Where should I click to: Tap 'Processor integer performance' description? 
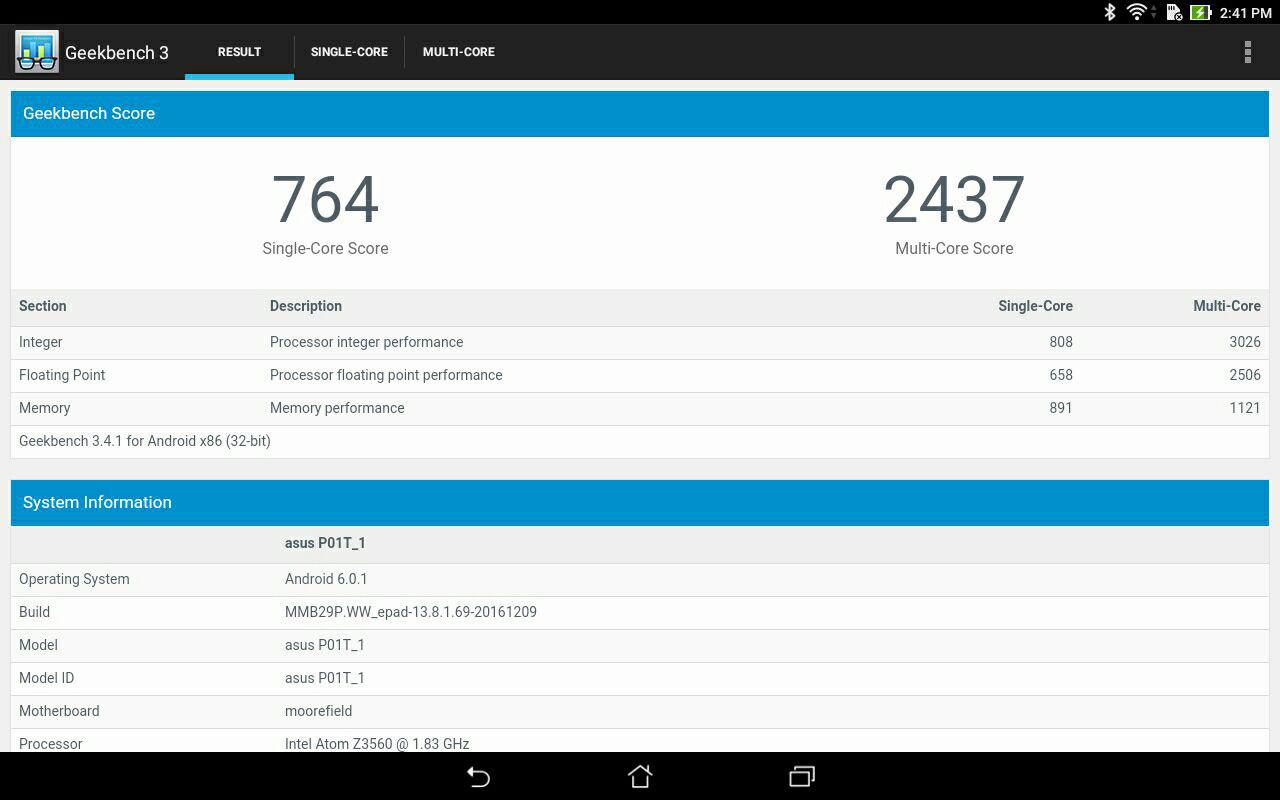[x=366, y=342]
